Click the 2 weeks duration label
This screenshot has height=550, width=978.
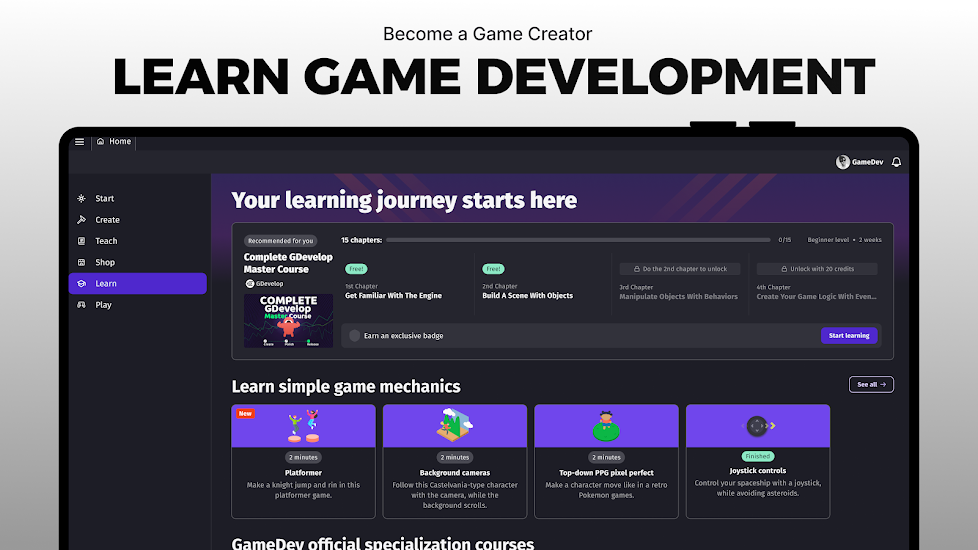click(x=870, y=240)
